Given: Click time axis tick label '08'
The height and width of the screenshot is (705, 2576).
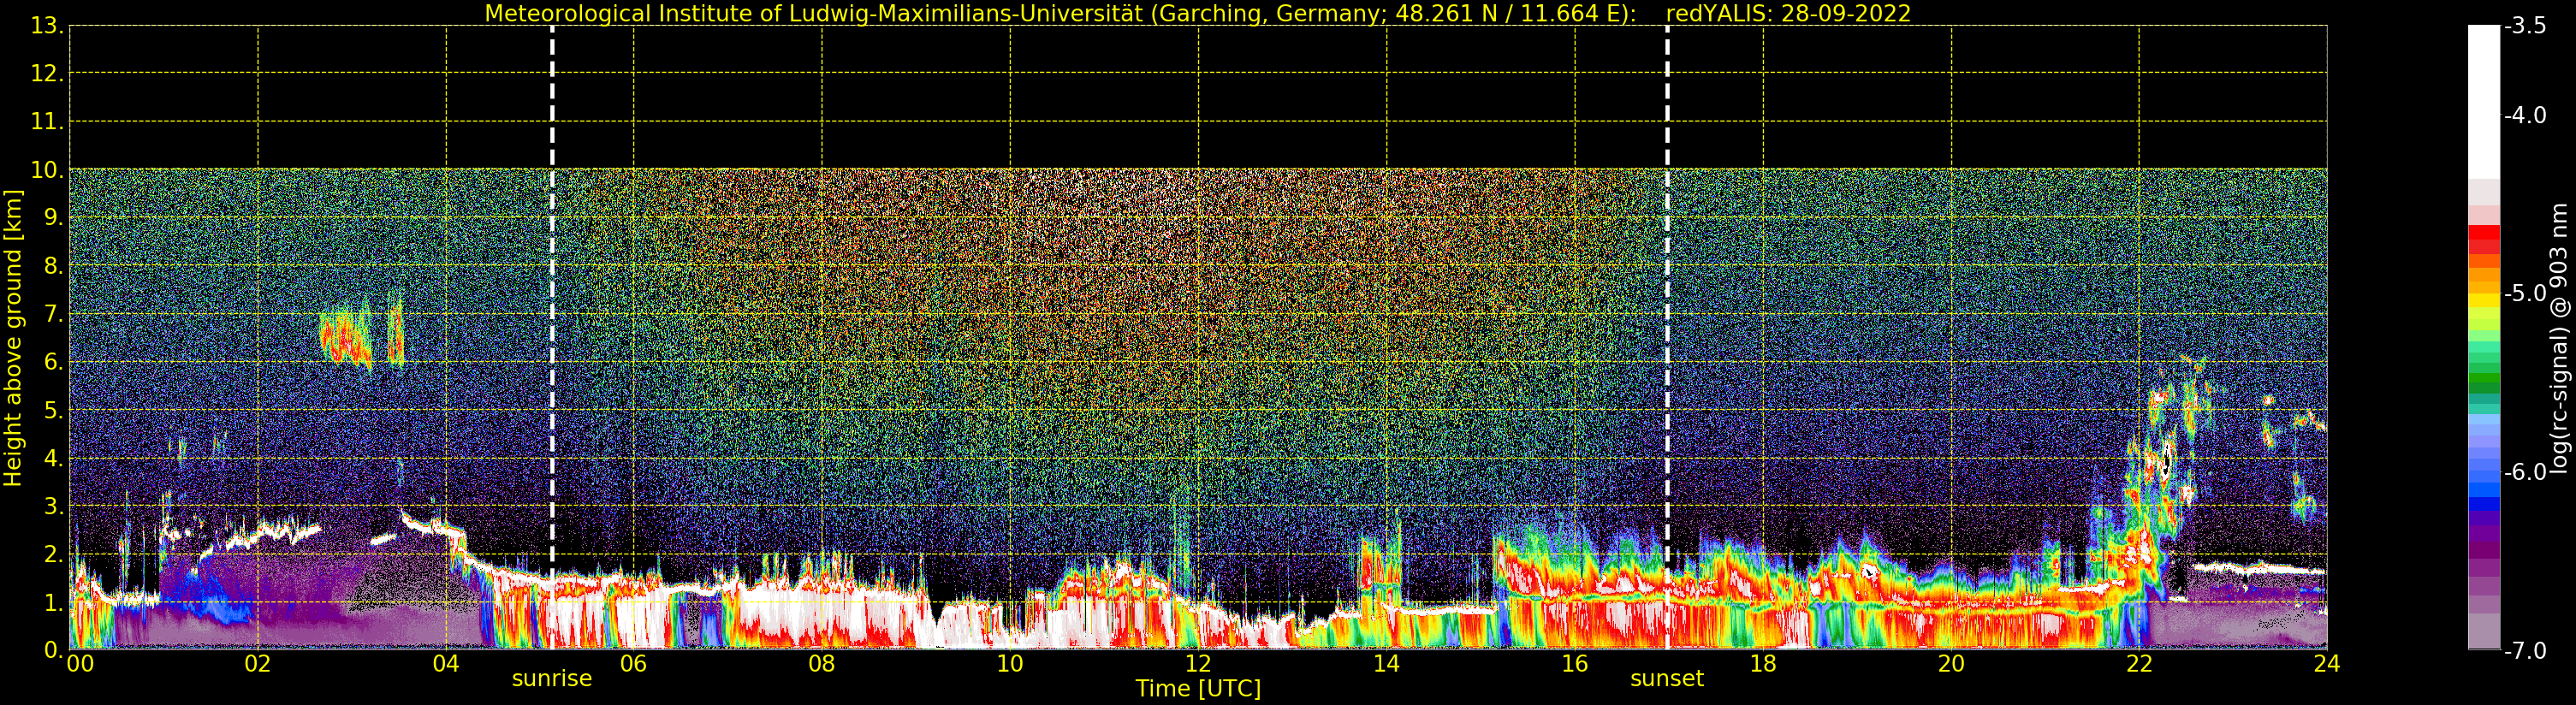Looking at the screenshot, I should pyautogui.click(x=822, y=664).
